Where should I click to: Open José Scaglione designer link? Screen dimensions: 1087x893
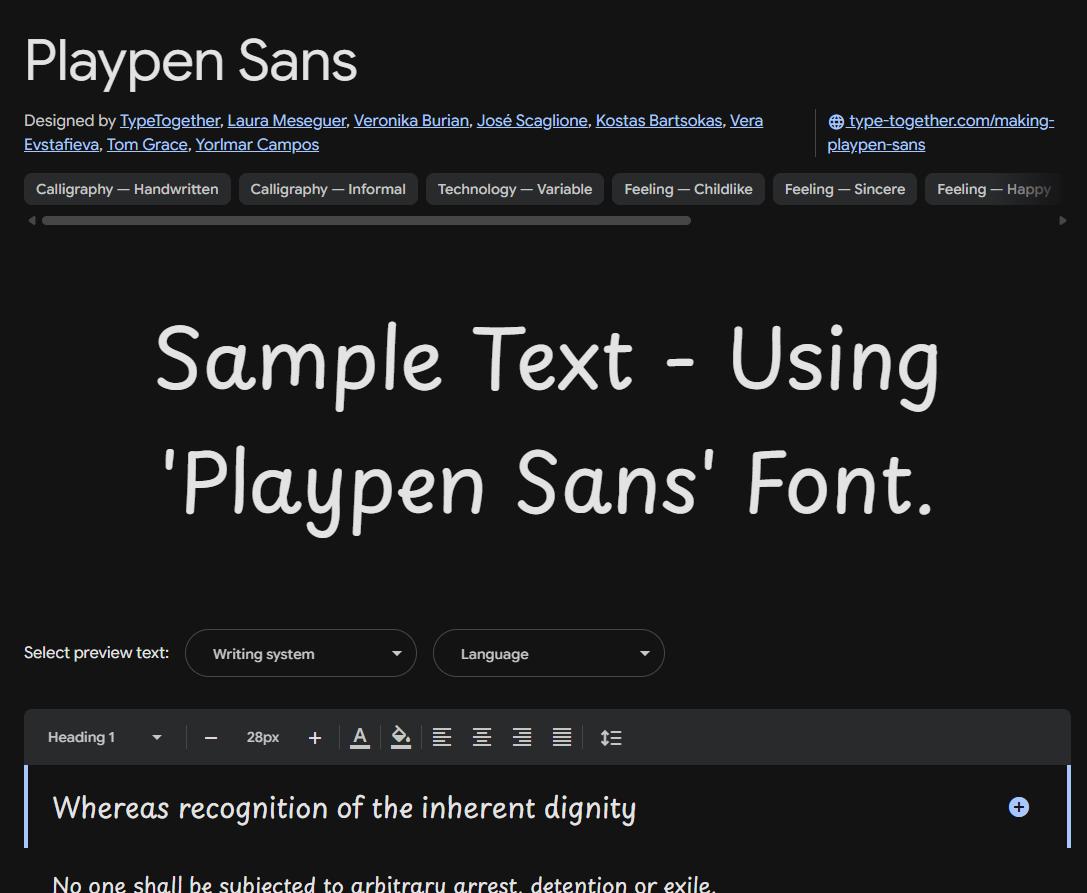(x=532, y=121)
